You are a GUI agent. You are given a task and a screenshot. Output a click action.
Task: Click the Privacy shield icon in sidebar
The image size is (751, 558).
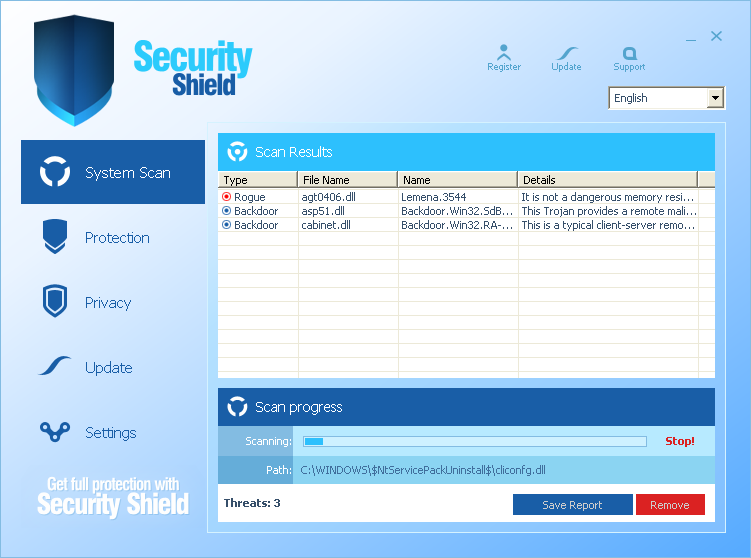(54, 302)
